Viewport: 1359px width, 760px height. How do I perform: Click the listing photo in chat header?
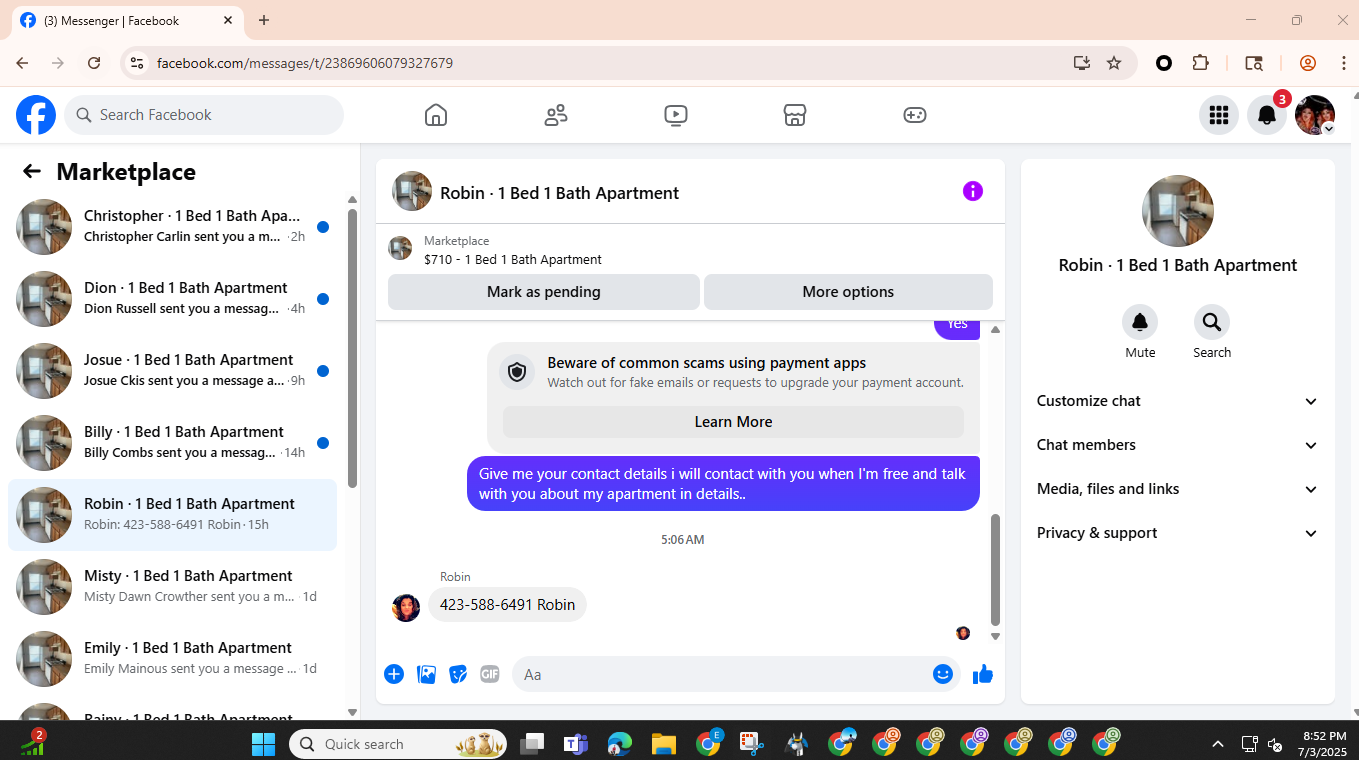click(412, 191)
